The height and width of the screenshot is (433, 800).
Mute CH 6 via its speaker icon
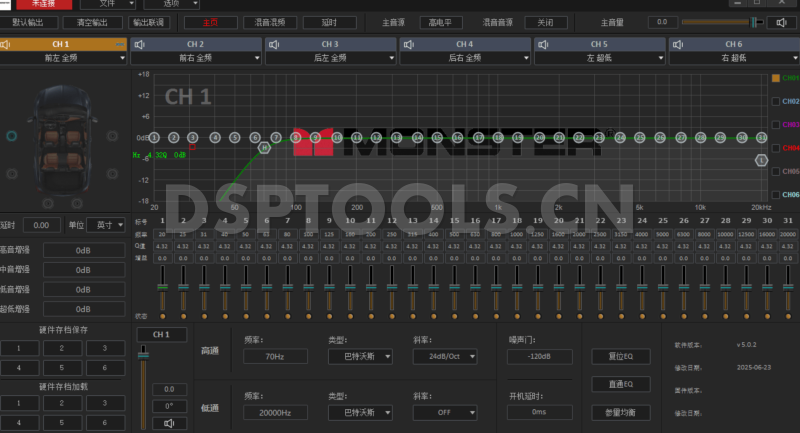click(678, 45)
